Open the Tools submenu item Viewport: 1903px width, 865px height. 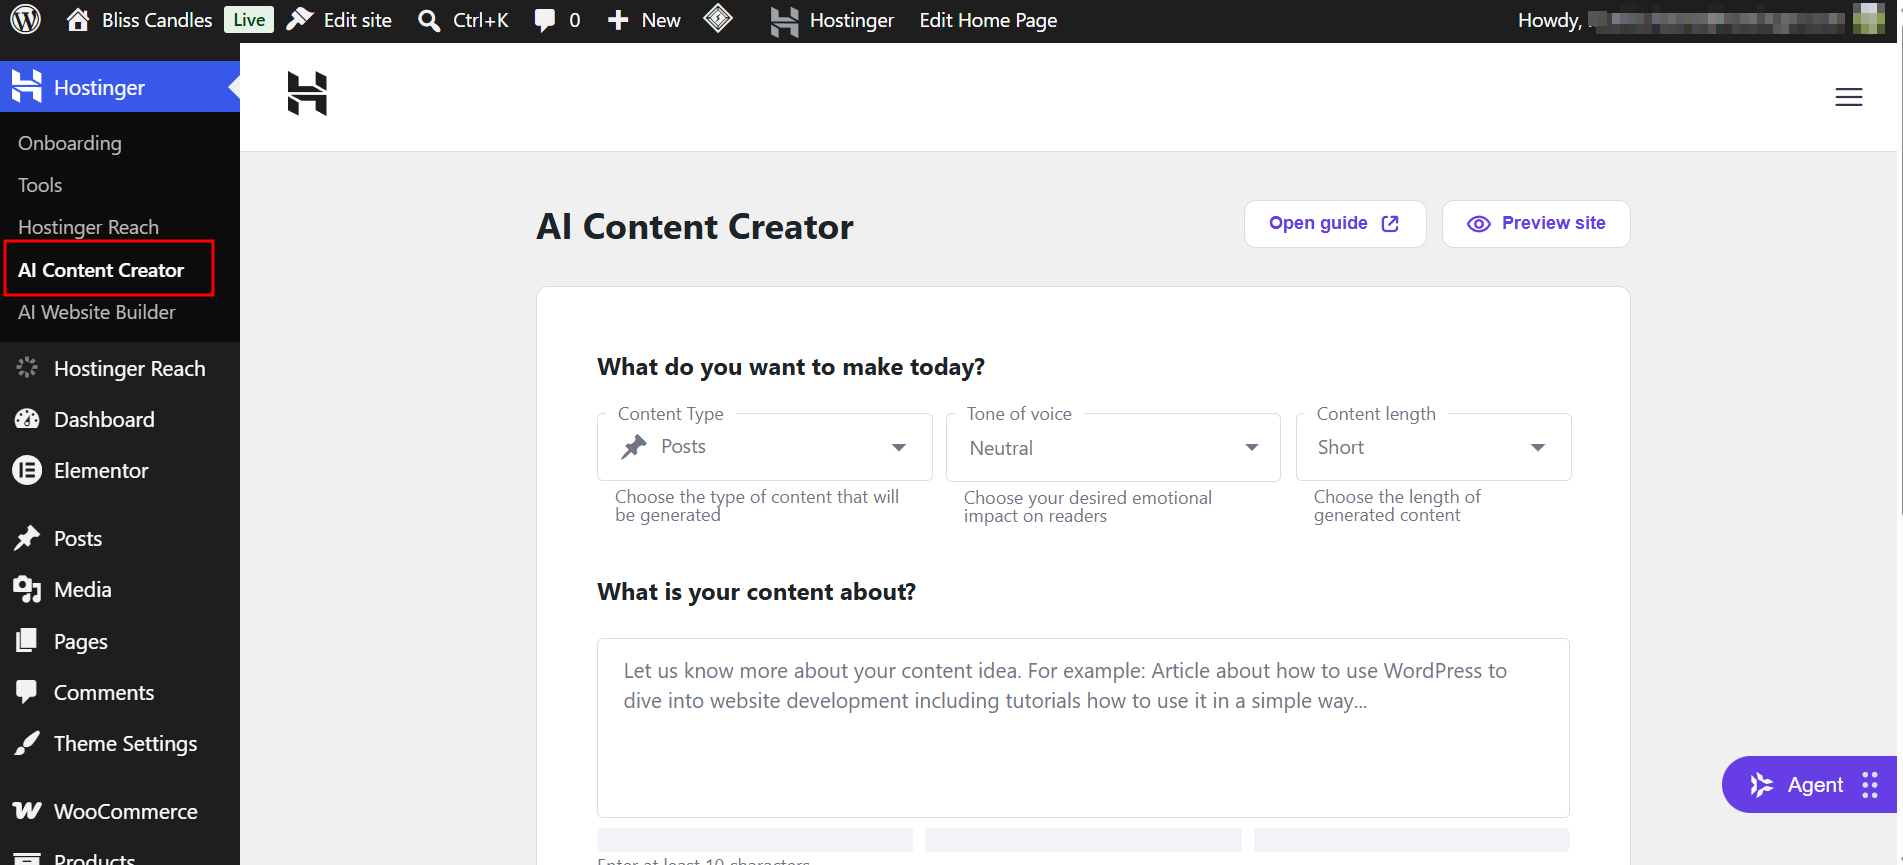pyautogui.click(x=40, y=185)
